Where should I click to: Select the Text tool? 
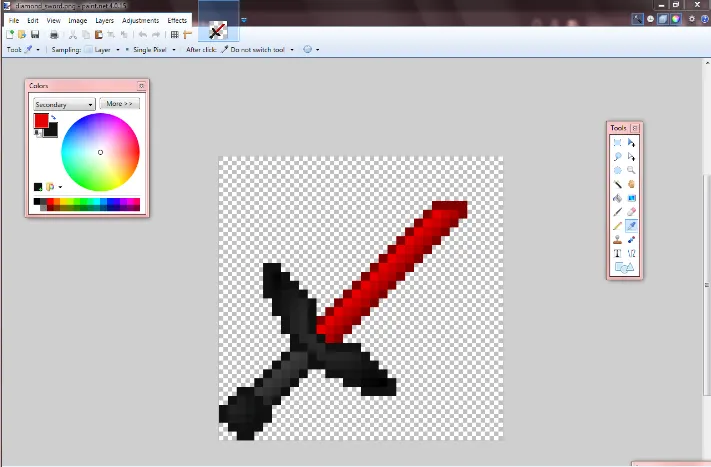point(617,253)
